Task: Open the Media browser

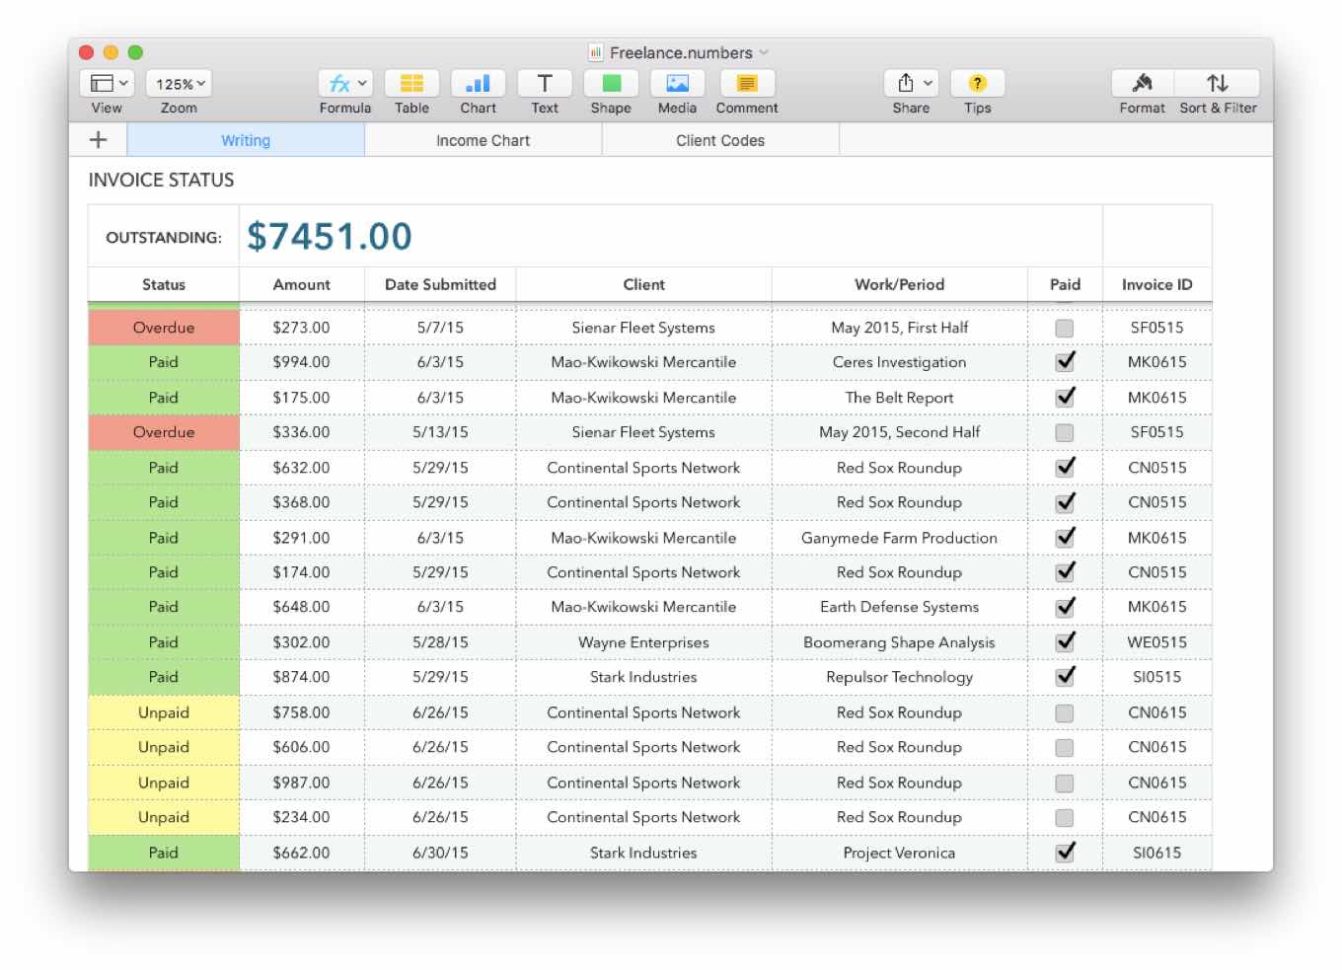Action: [676, 84]
